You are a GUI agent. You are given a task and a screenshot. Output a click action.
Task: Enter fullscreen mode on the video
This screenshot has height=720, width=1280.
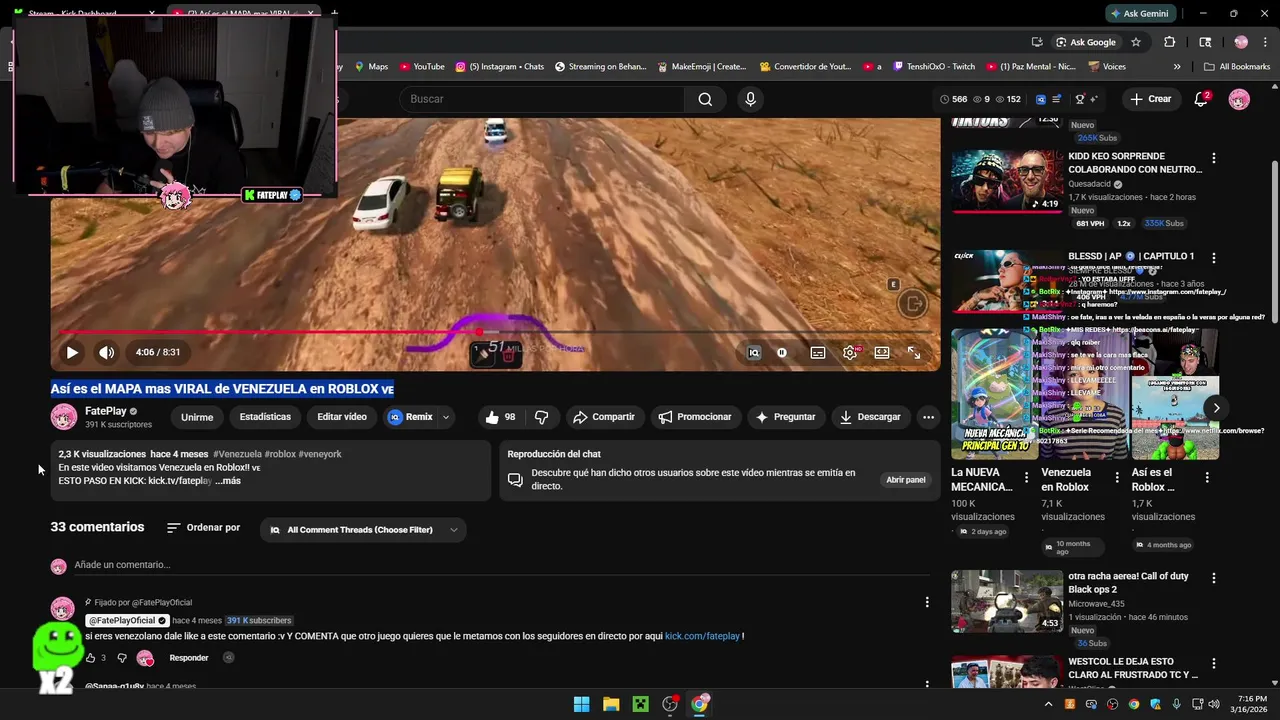point(914,352)
